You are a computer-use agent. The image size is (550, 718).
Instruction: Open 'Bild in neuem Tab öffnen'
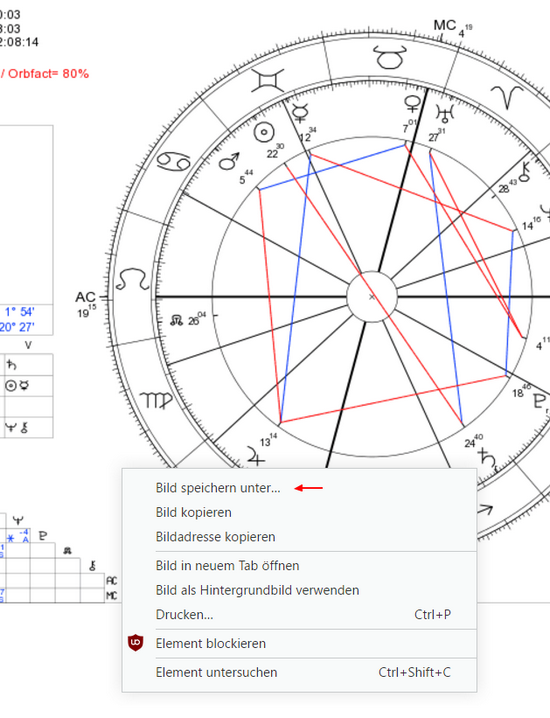click(299, 566)
